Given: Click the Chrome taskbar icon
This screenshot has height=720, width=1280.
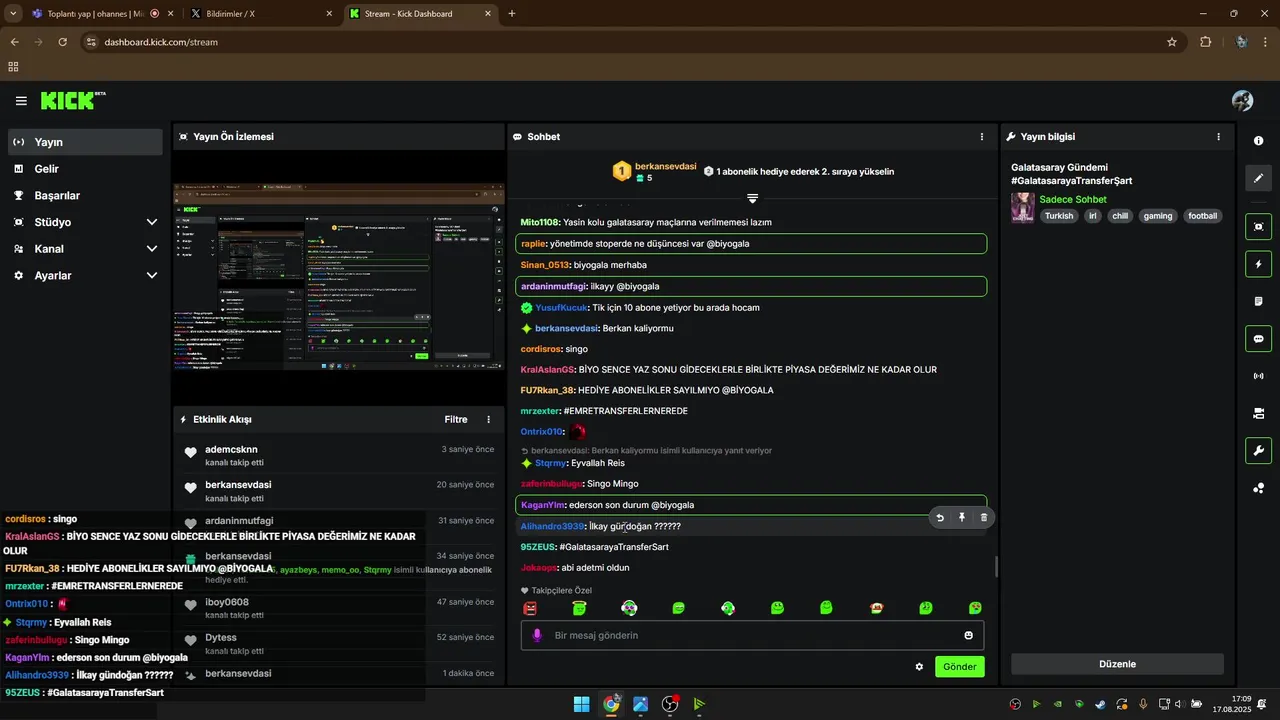Looking at the screenshot, I should 611,704.
